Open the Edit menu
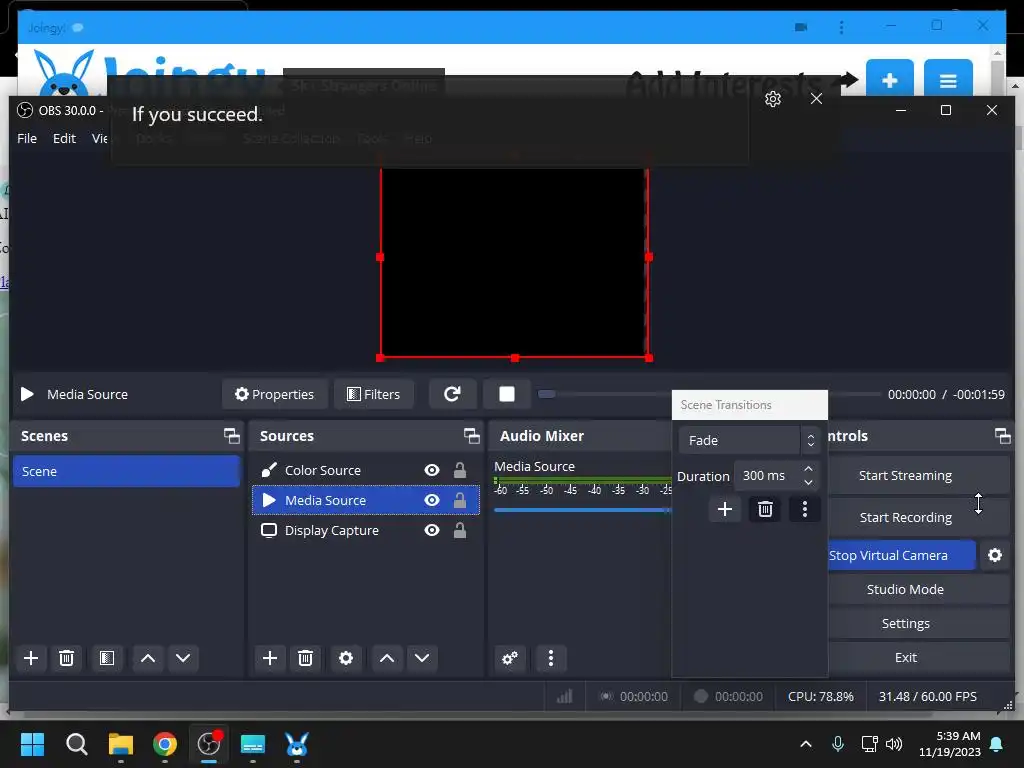This screenshot has height=768, width=1024. pyautogui.click(x=64, y=138)
